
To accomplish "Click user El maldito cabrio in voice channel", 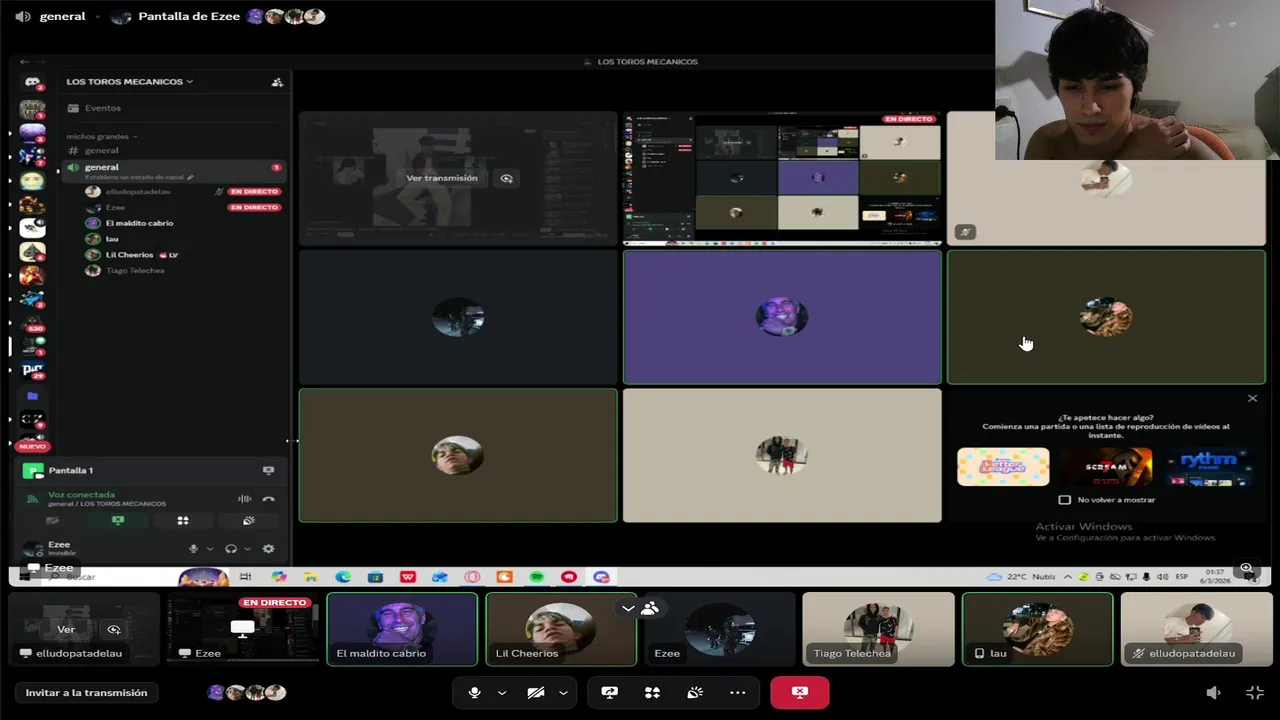I will tap(139, 223).
